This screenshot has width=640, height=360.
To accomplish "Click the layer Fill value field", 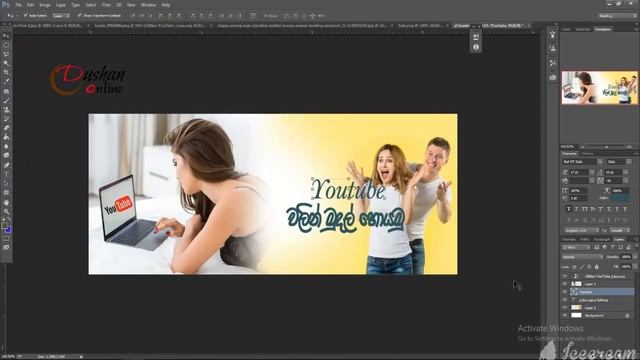I will click(625, 267).
